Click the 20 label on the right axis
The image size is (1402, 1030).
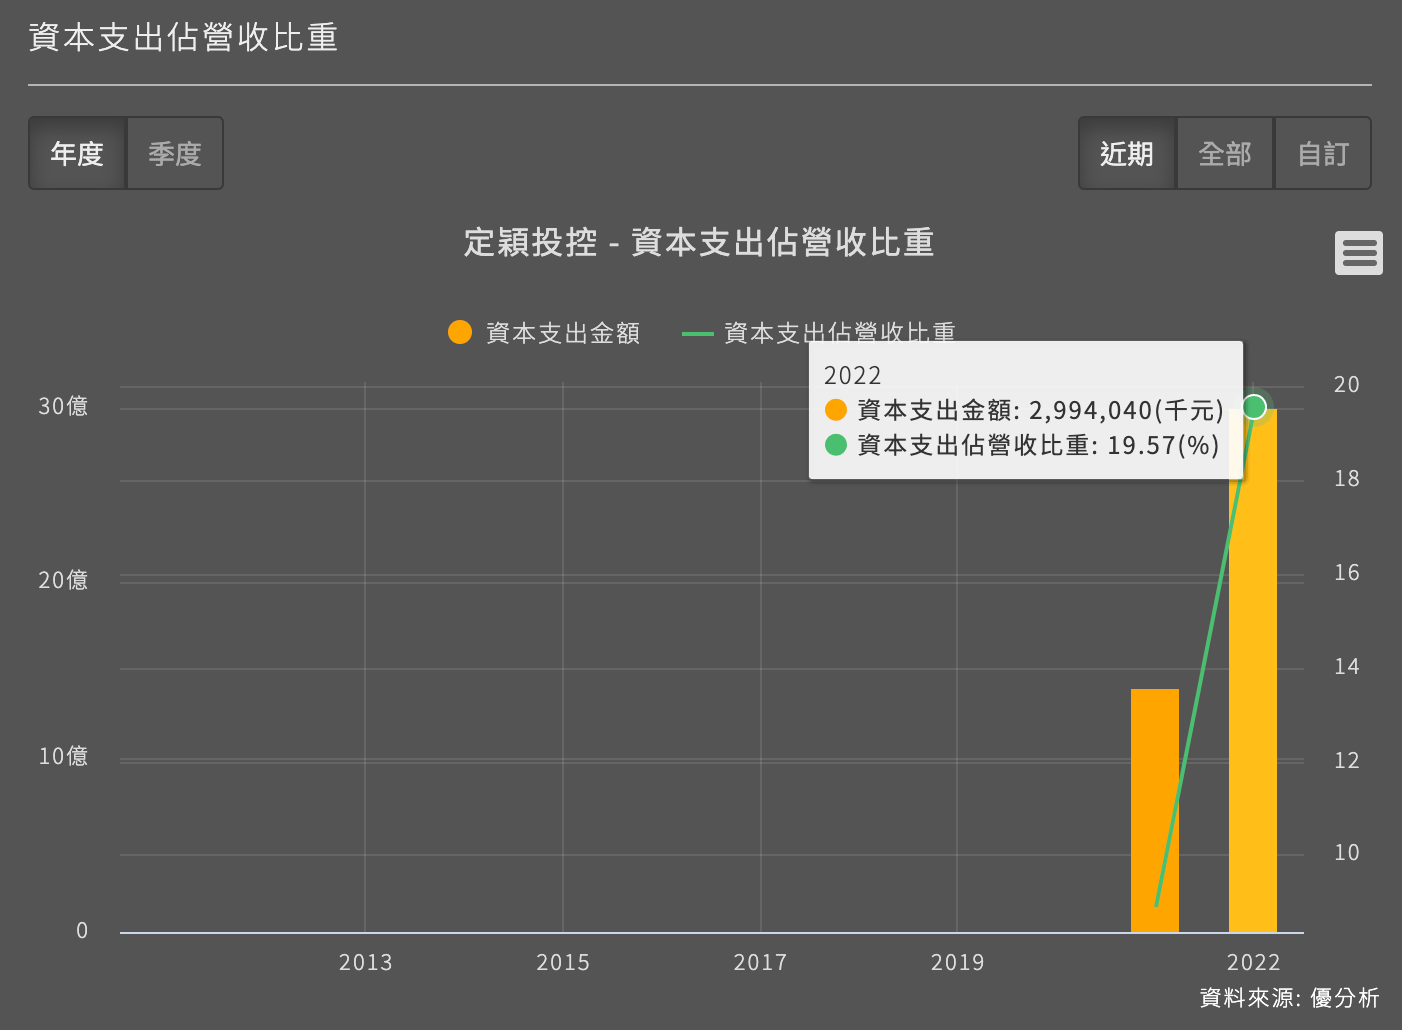click(1347, 384)
